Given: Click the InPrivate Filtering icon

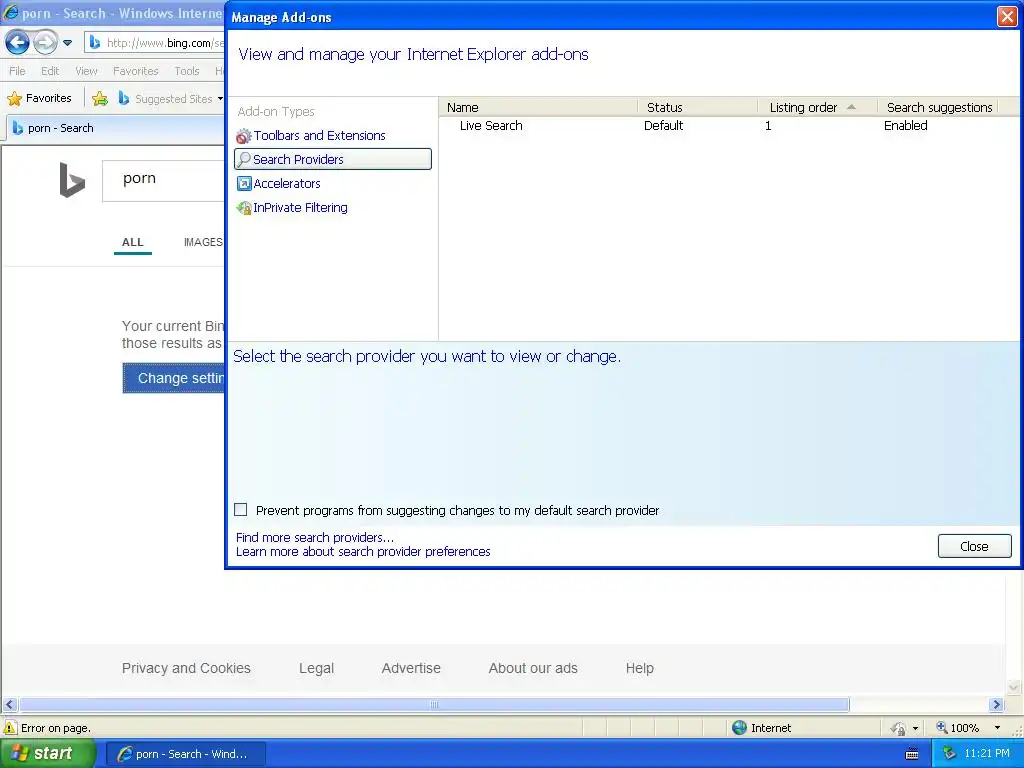Looking at the screenshot, I should point(244,208).
